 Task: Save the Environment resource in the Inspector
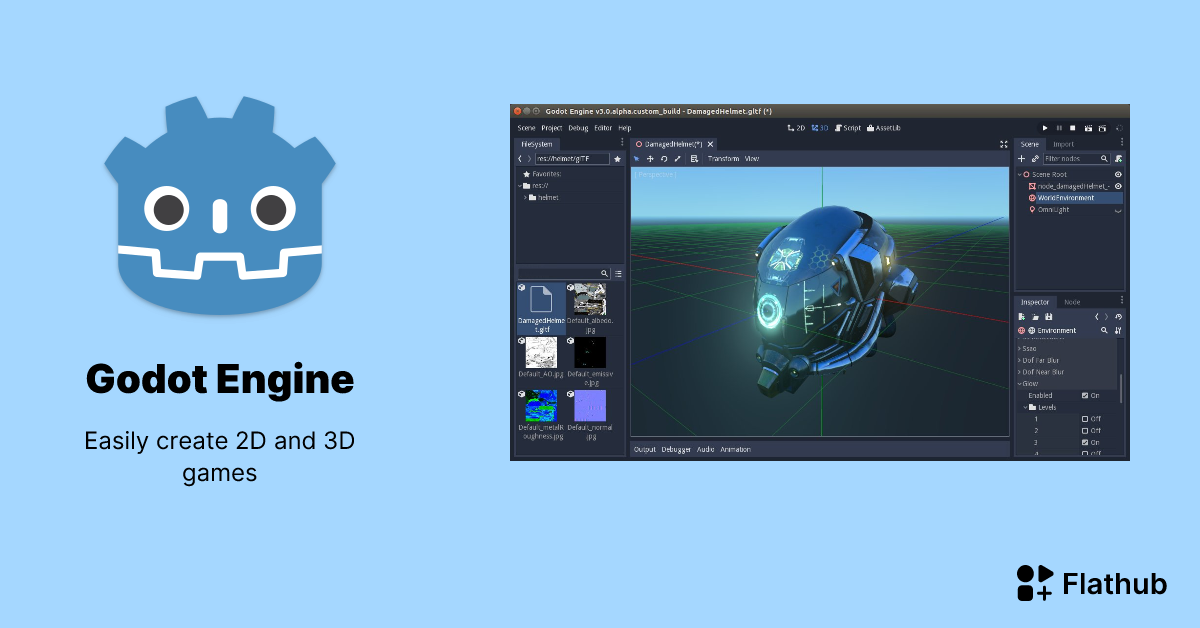1049,317
